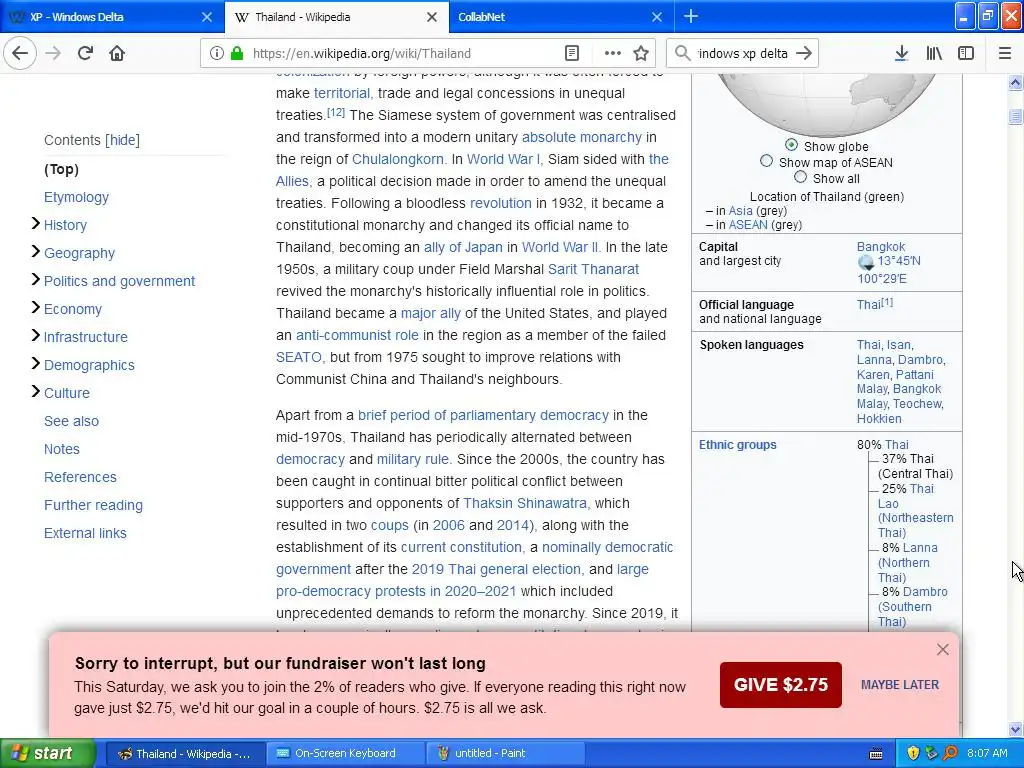
Task: Switch to the CollabNet tab
Action: coord(562,17)
